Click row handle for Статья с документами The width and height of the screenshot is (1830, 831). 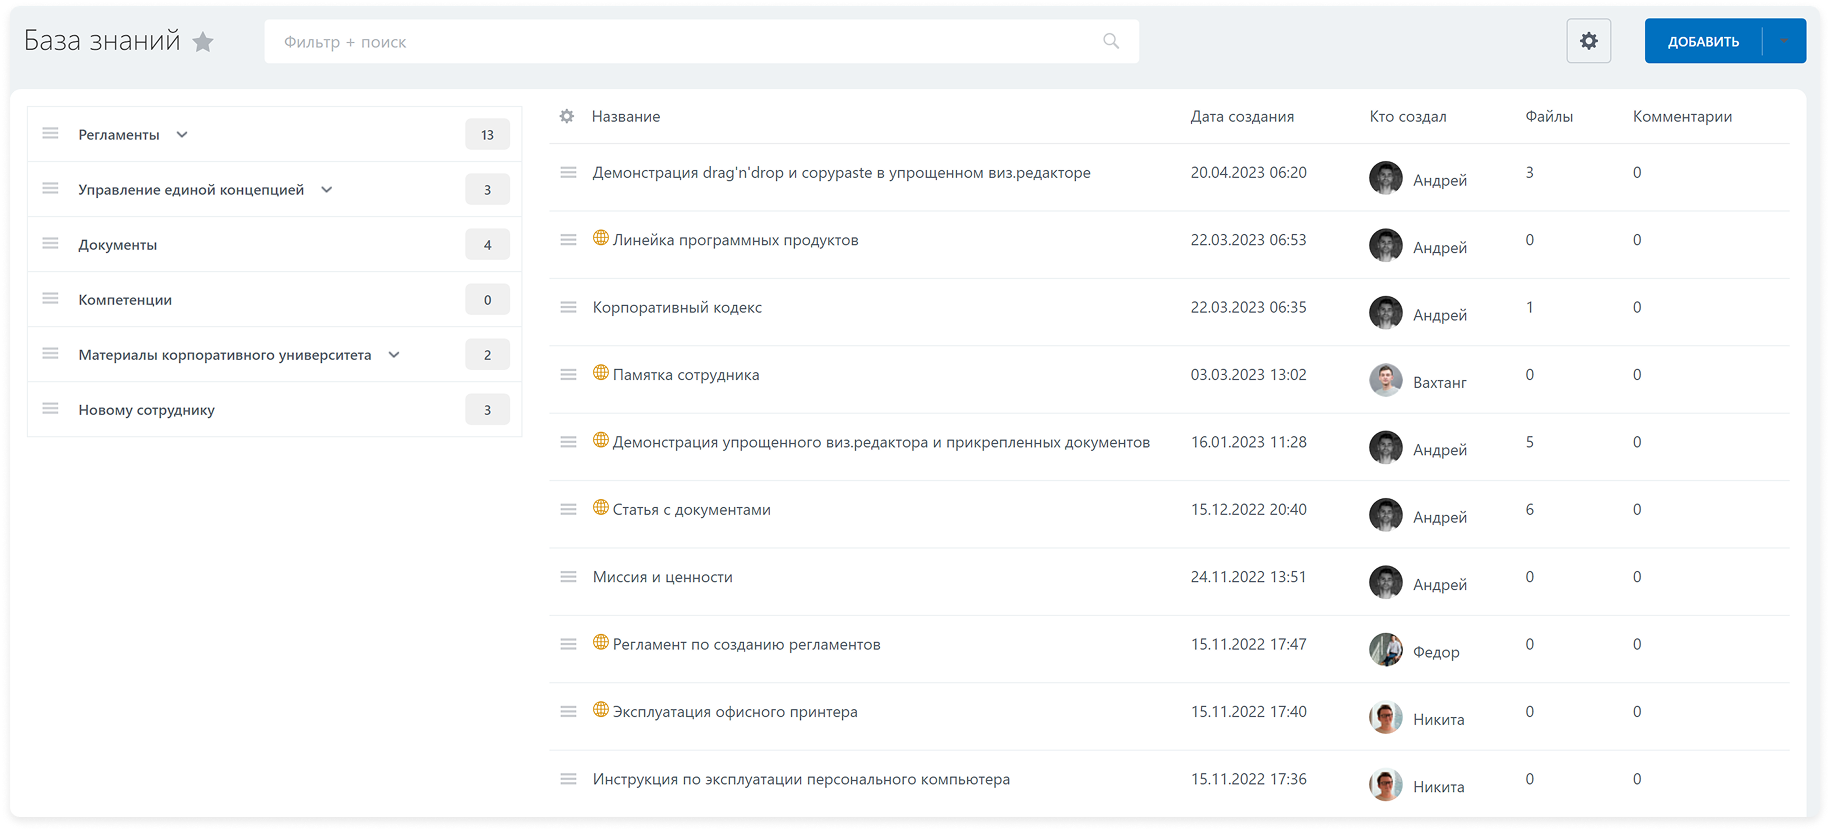pos(568,510)
